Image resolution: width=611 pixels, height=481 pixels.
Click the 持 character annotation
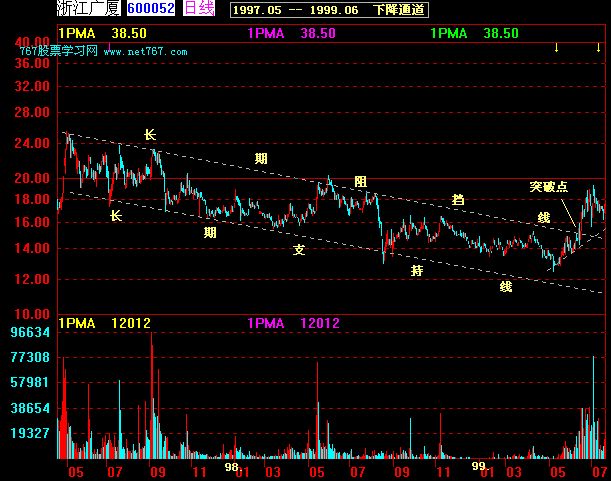coord(417,270)
